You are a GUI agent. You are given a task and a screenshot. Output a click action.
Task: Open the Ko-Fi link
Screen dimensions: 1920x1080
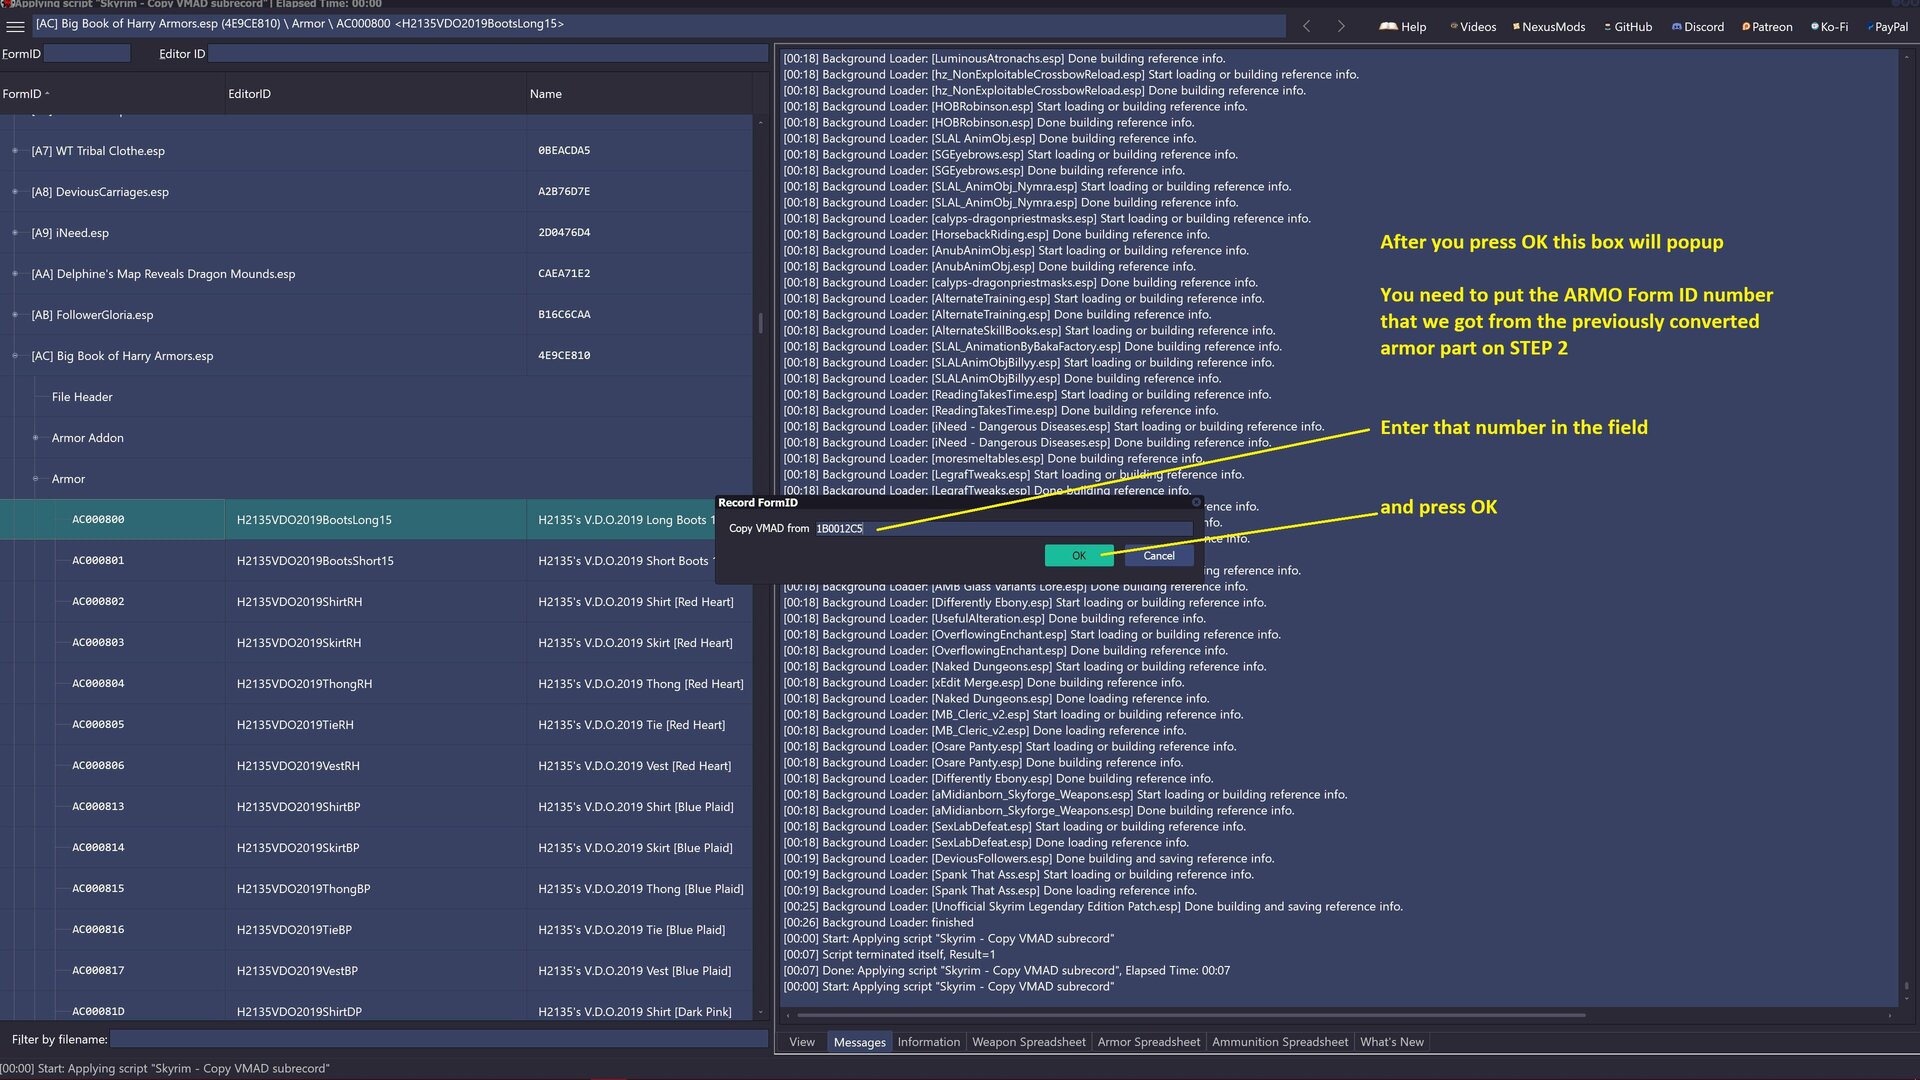[1830, 27]
